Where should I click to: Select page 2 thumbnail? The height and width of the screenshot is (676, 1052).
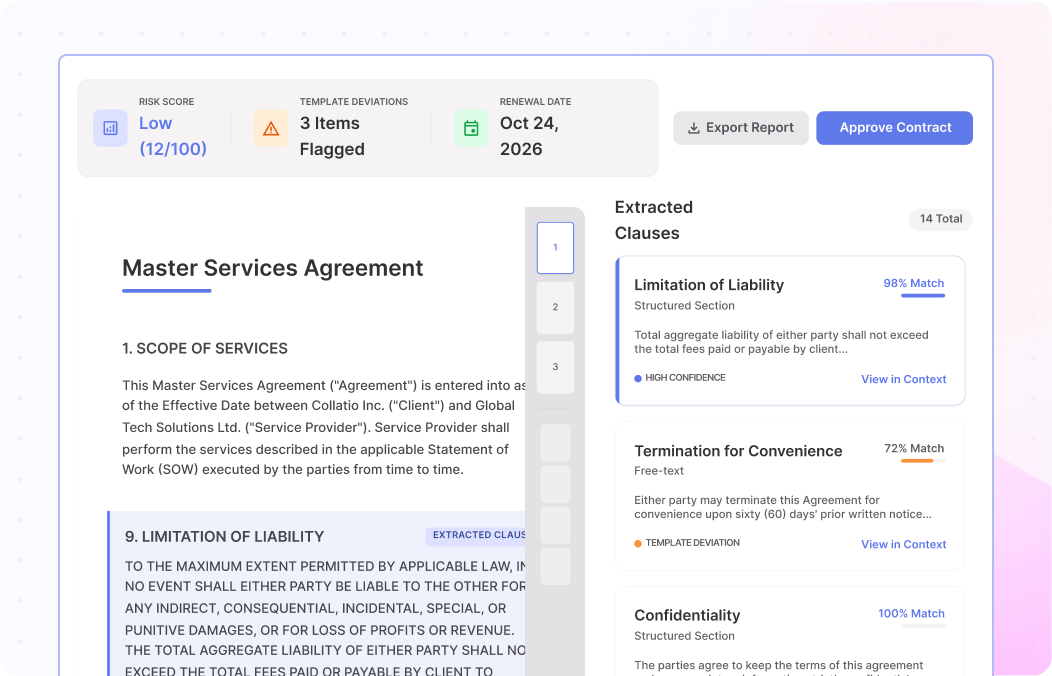pos(555,307)
